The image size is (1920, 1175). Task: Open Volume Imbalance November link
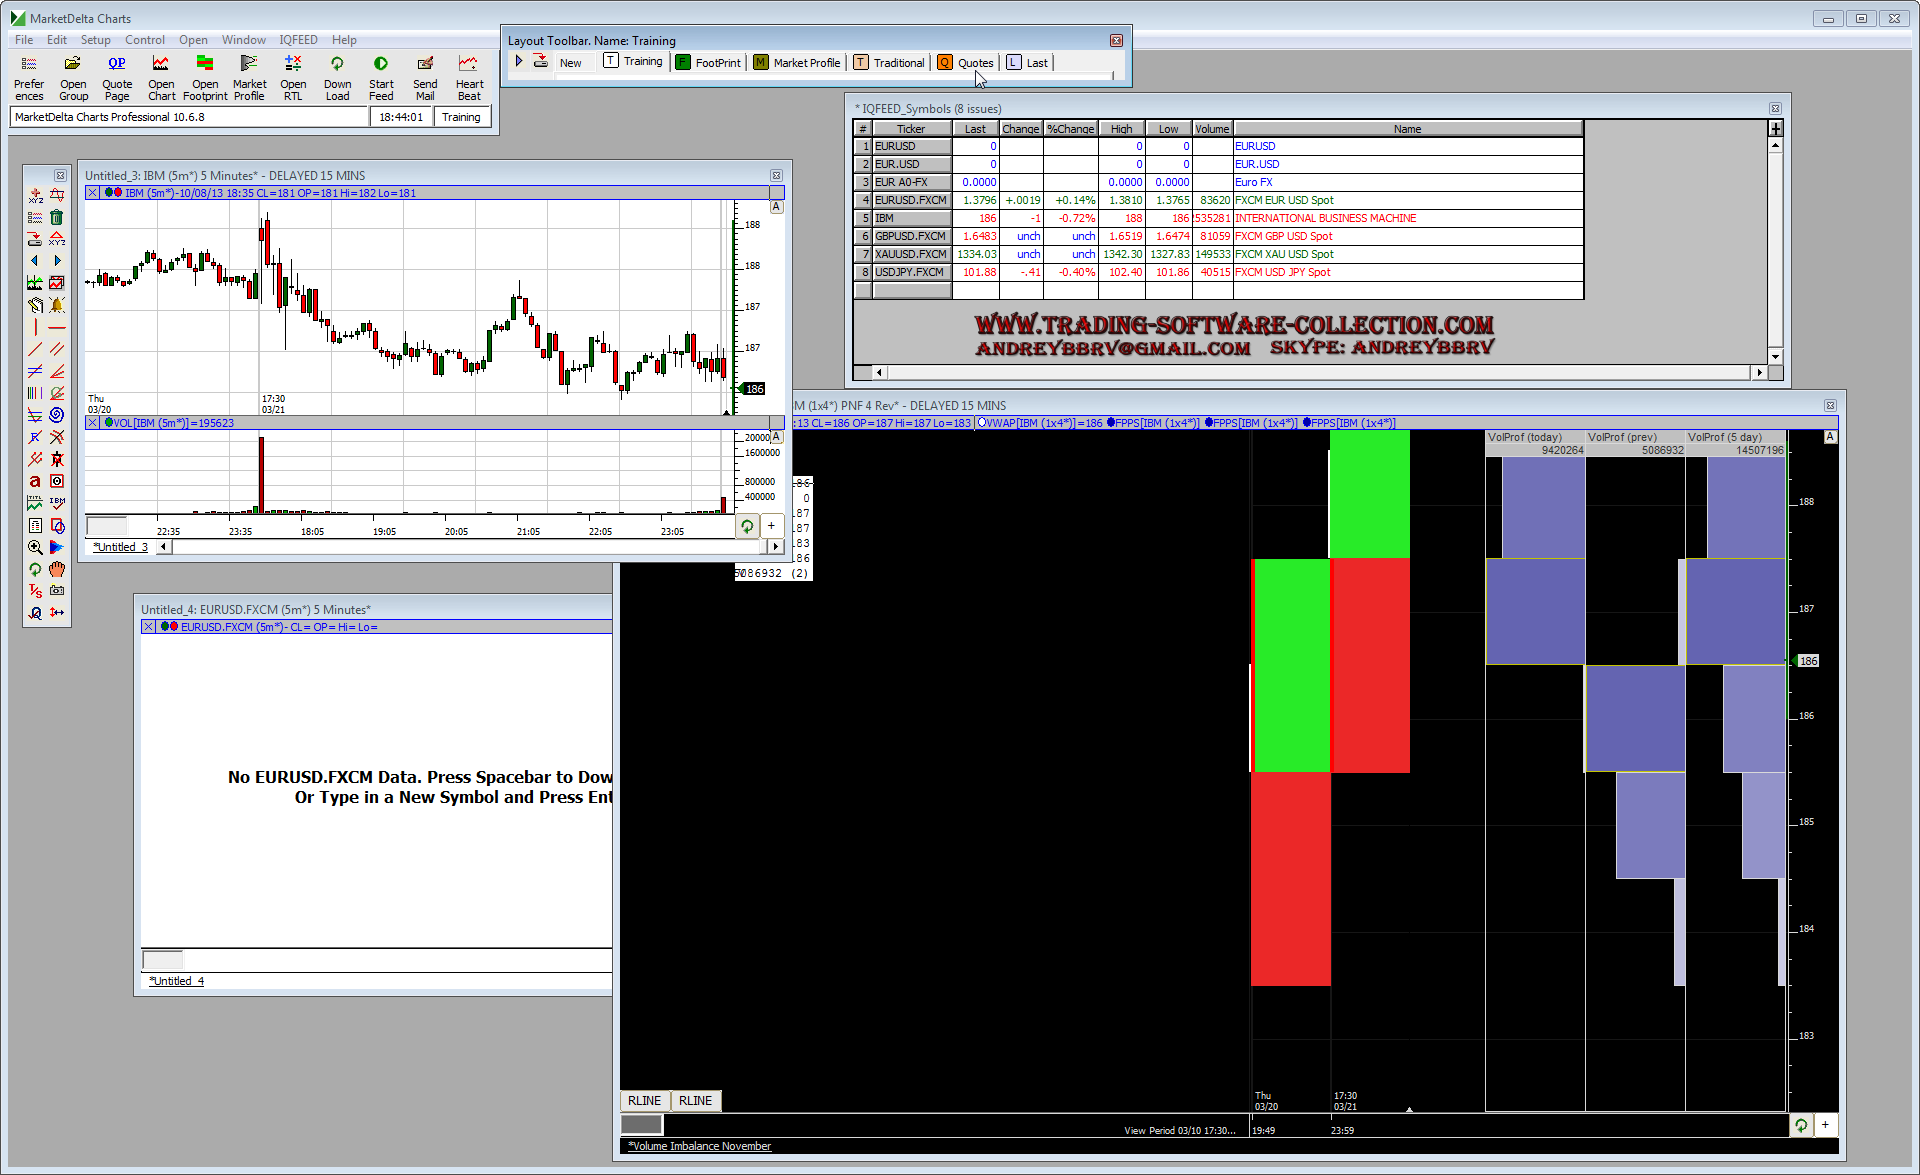pyautogui.click(x=701, y=1147)
